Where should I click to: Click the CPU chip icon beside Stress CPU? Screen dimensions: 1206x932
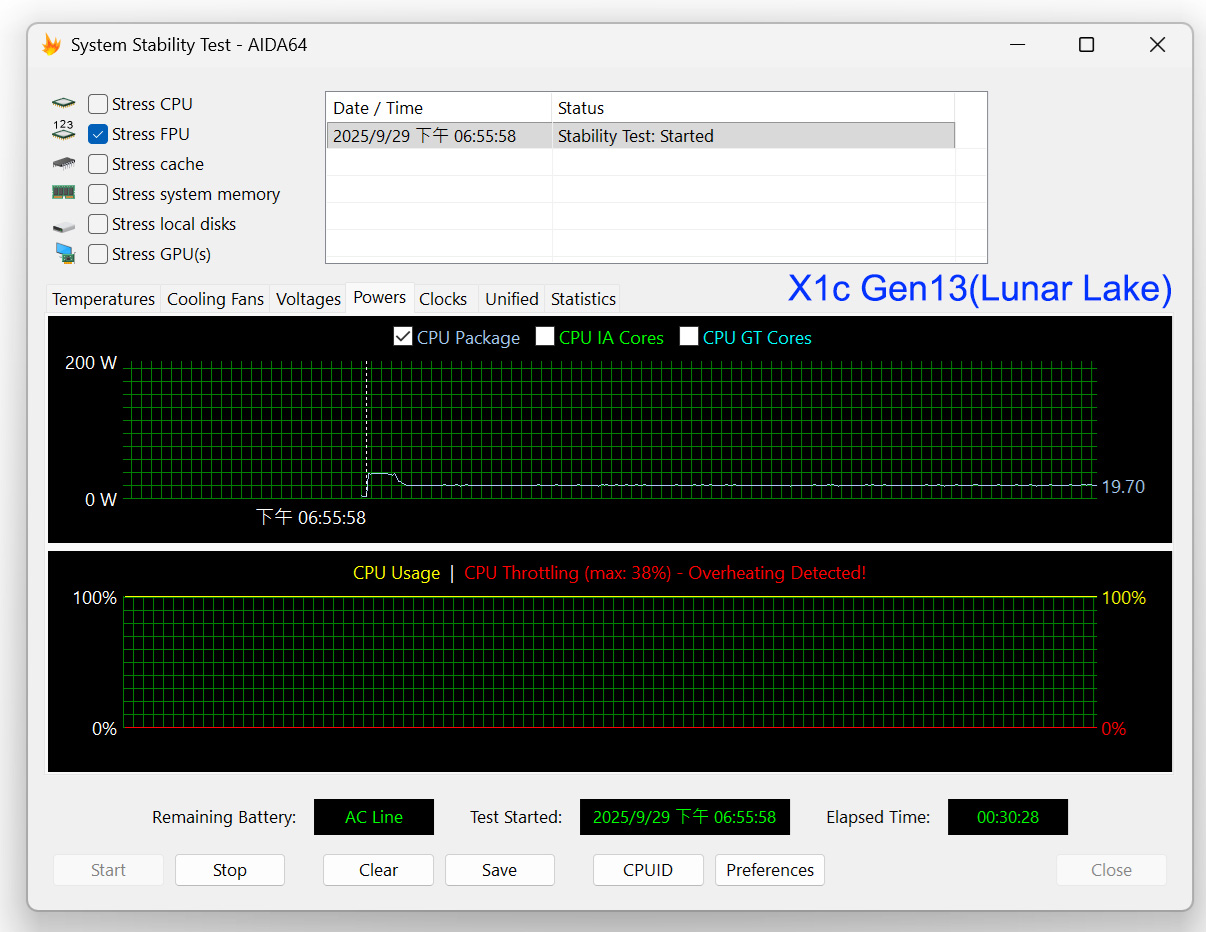[x=64, y=104]
